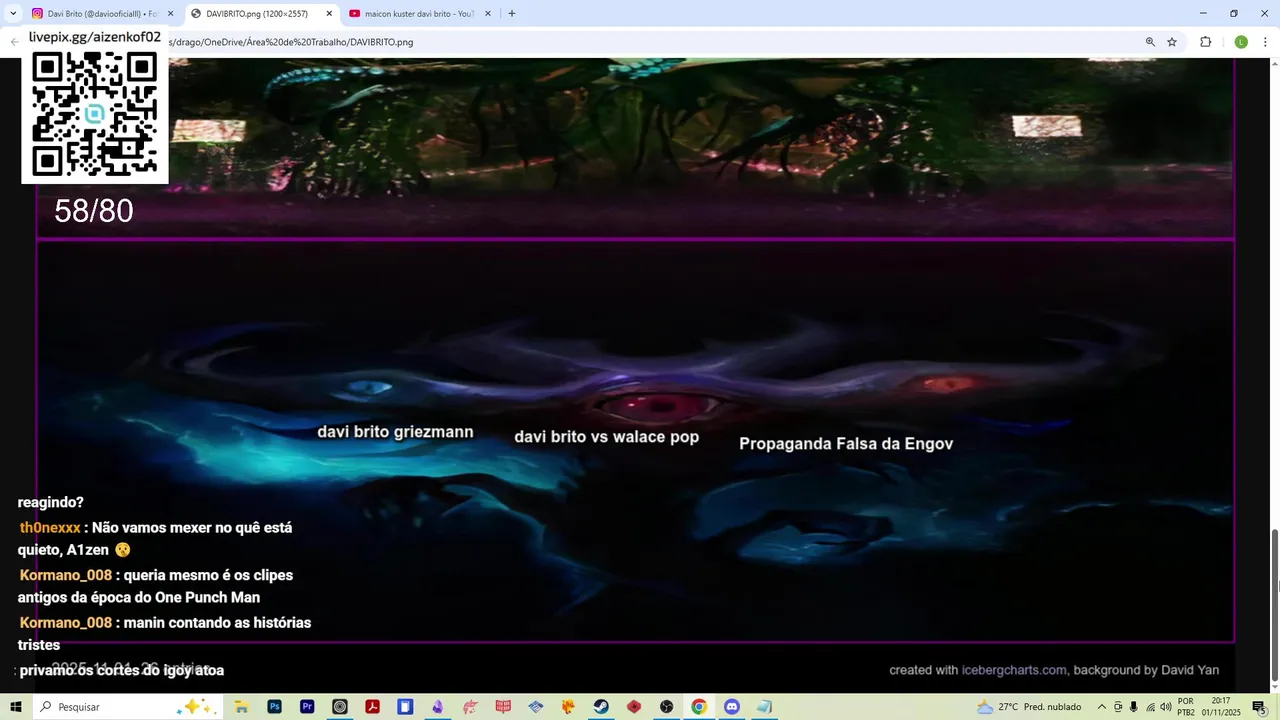The image size is (1280, 720).
Task: Open the Chrome profile avatar
Action: point(1241,42)
